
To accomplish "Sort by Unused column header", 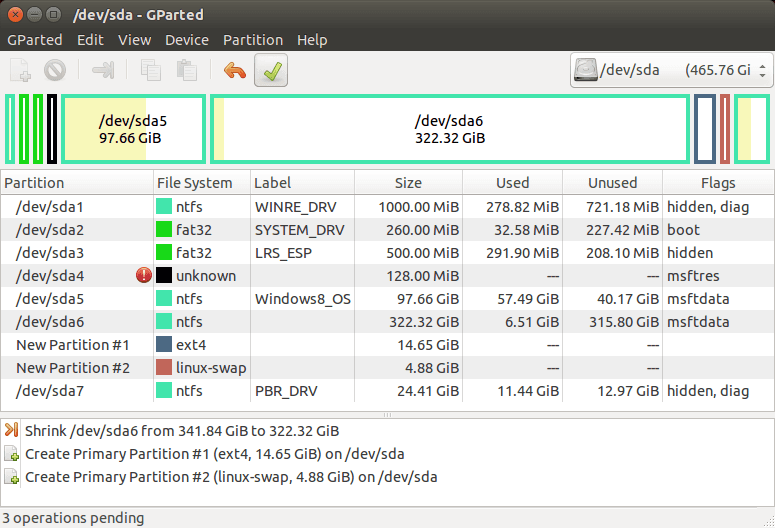I will pyautogui.click(x=612, y=182).
